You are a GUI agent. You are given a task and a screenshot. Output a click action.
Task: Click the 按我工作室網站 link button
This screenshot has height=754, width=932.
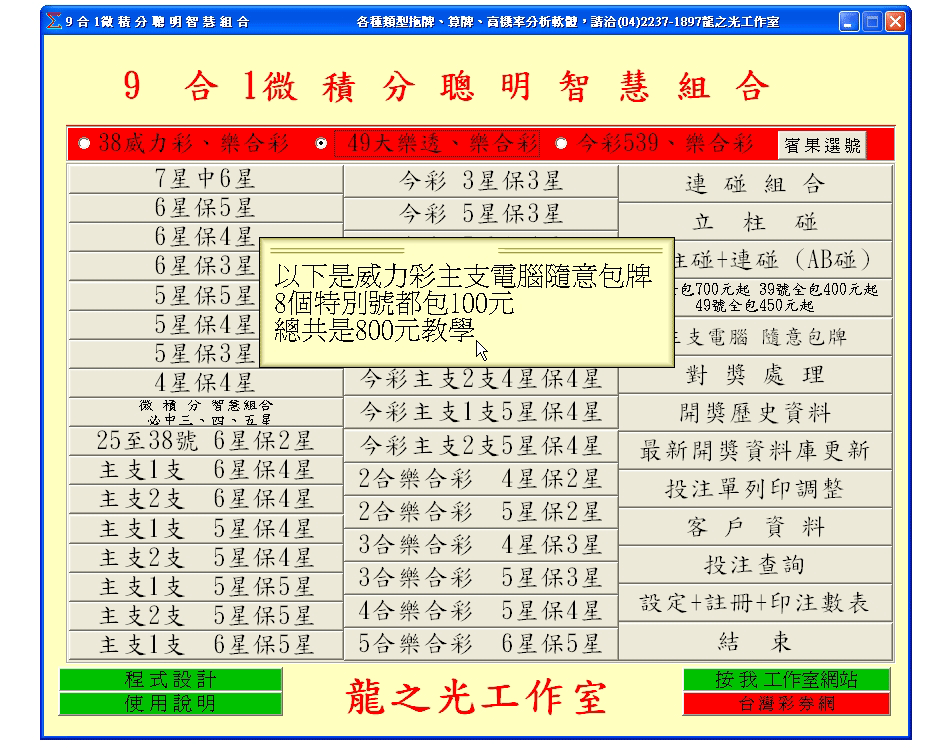tap(786, 680)
